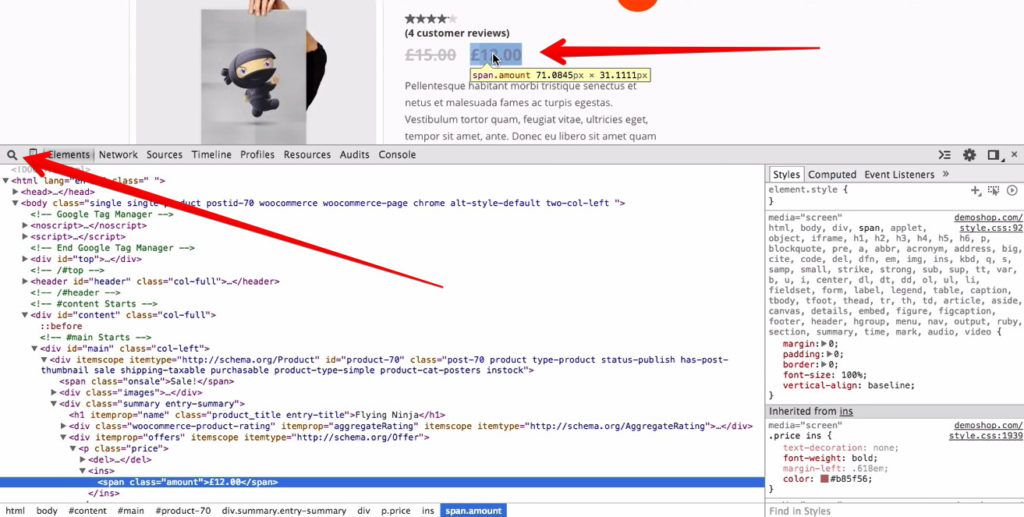The height and width of the screenshot is (517, 1024).
Task: Open animation controls play icon in Styles
Action: coord(1012,191)
